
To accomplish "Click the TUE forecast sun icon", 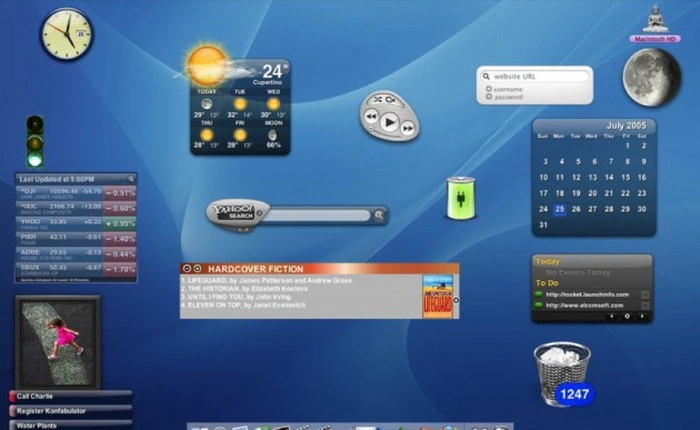I will coord(240,104).
